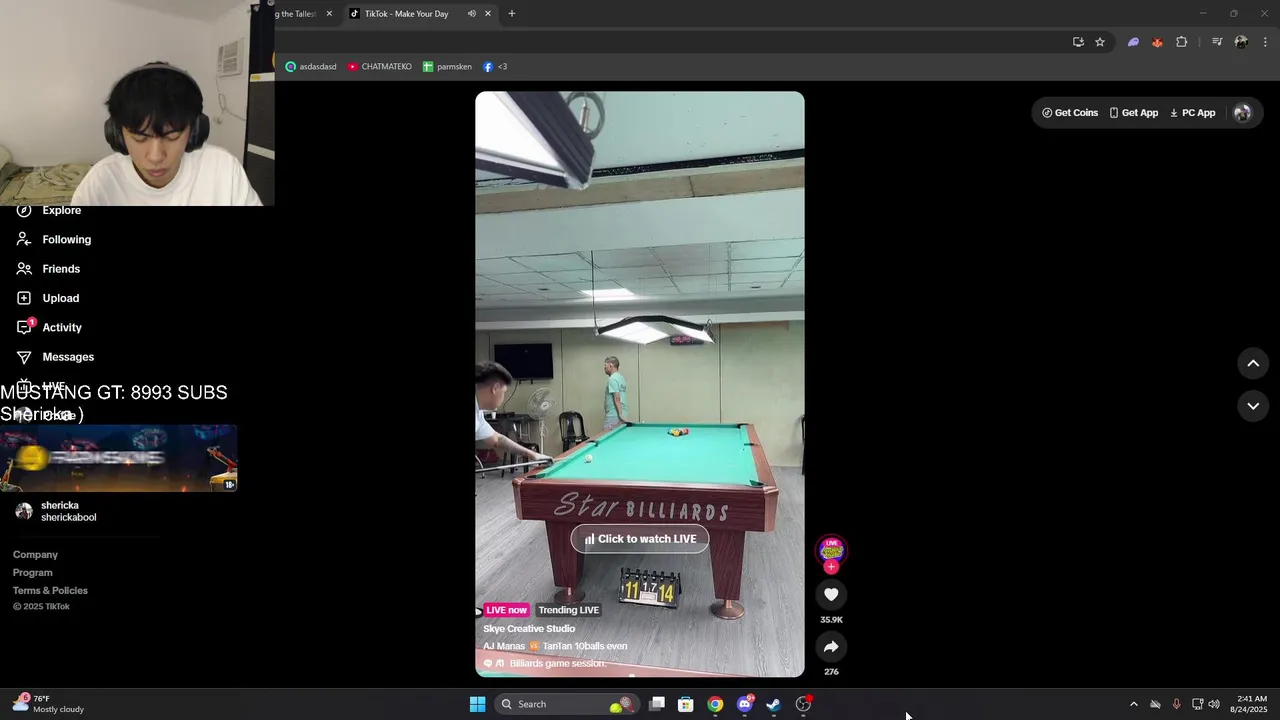Click the like count 35.9K
Screen dimensions: 1280x720
point(831,620)
